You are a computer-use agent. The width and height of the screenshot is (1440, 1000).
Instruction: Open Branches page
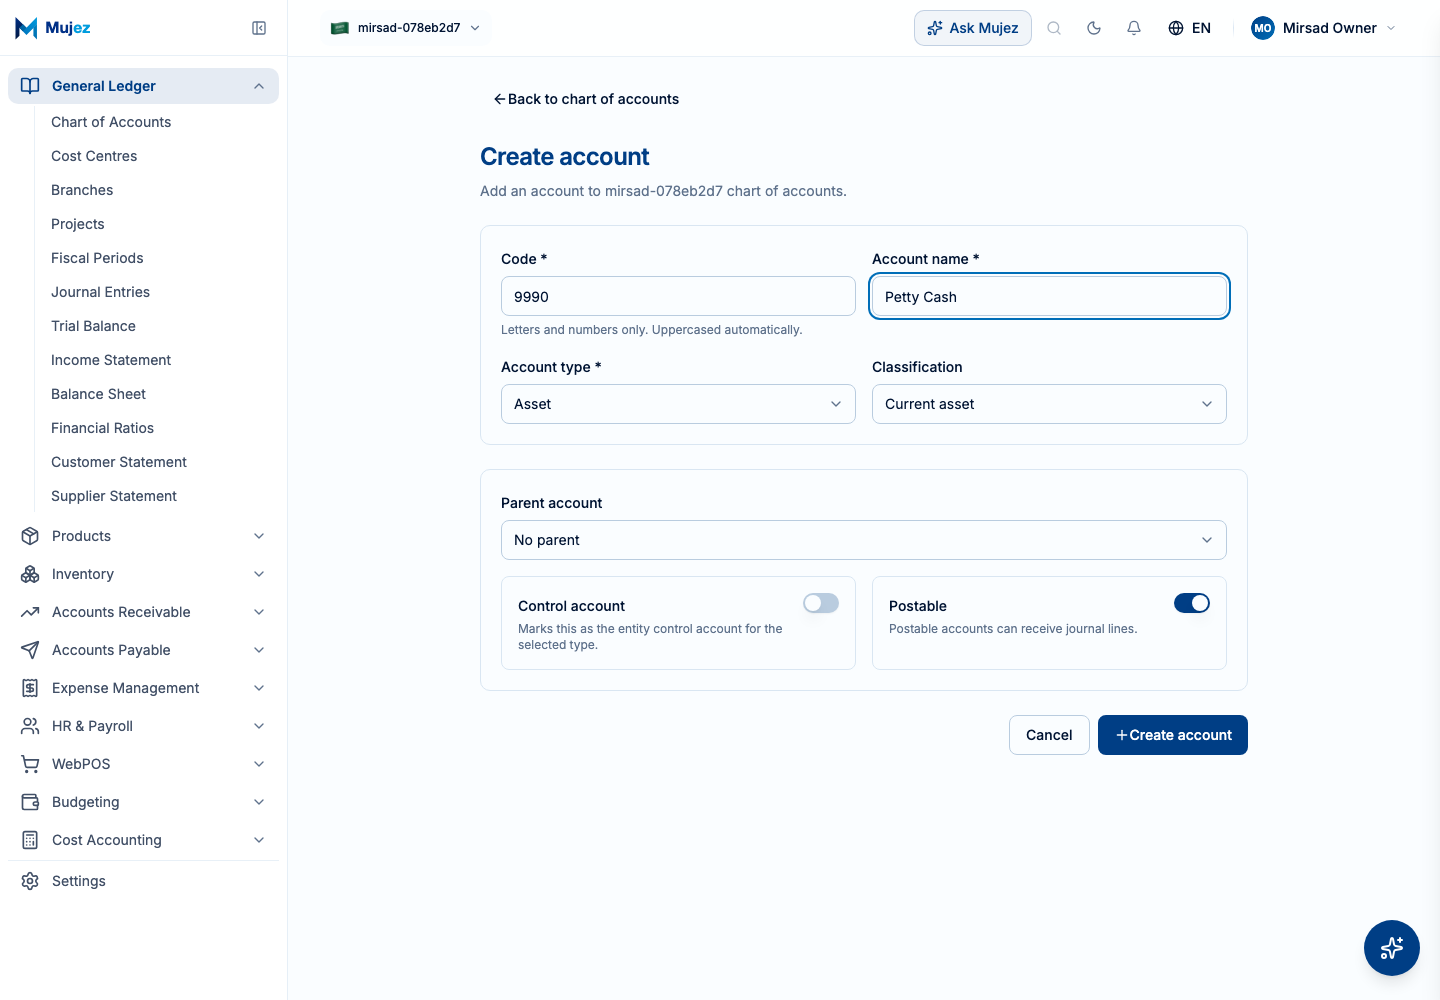82,190
